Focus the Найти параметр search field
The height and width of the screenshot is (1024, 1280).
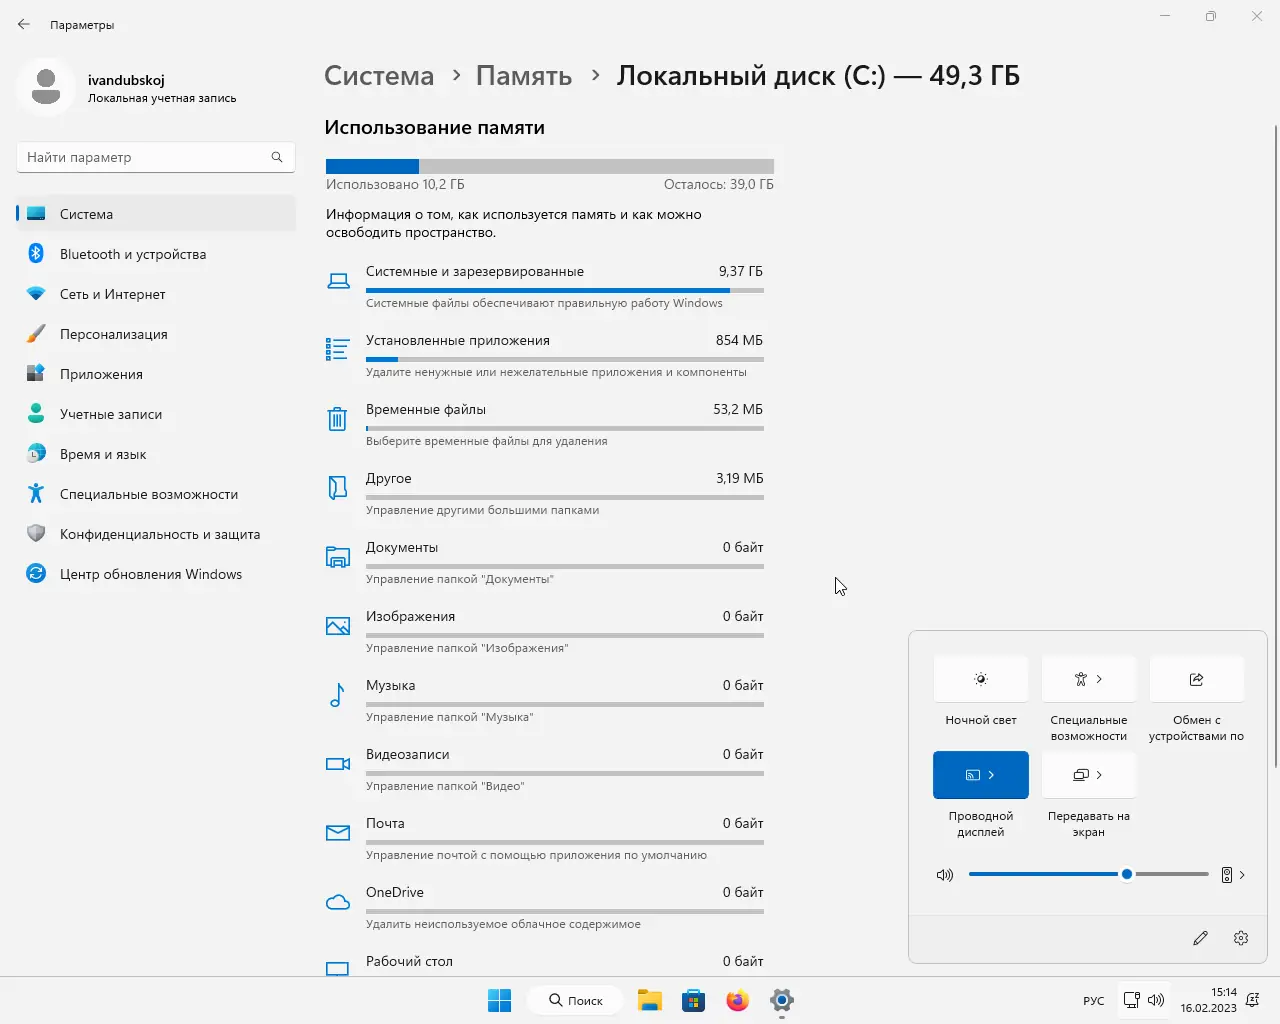click(x=156, y=157)
